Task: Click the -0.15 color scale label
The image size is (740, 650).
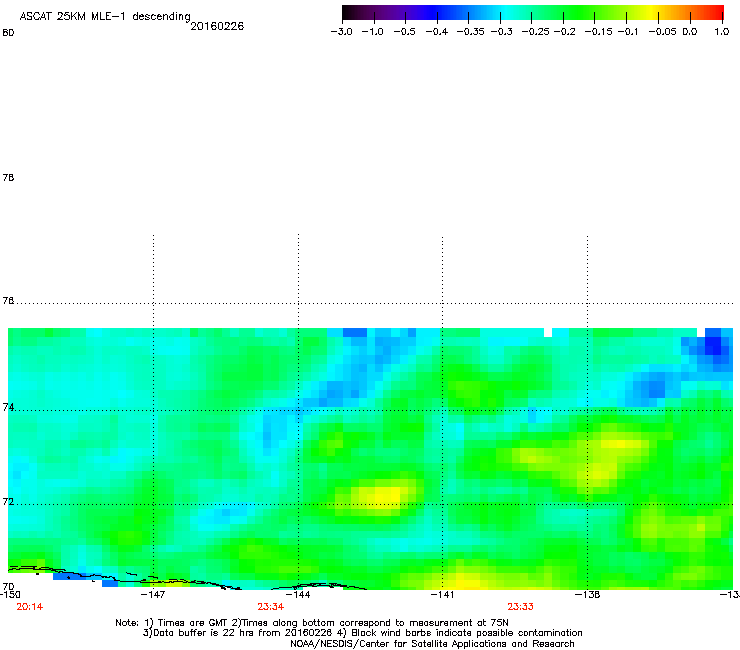Action: click(x=598, y=32)
